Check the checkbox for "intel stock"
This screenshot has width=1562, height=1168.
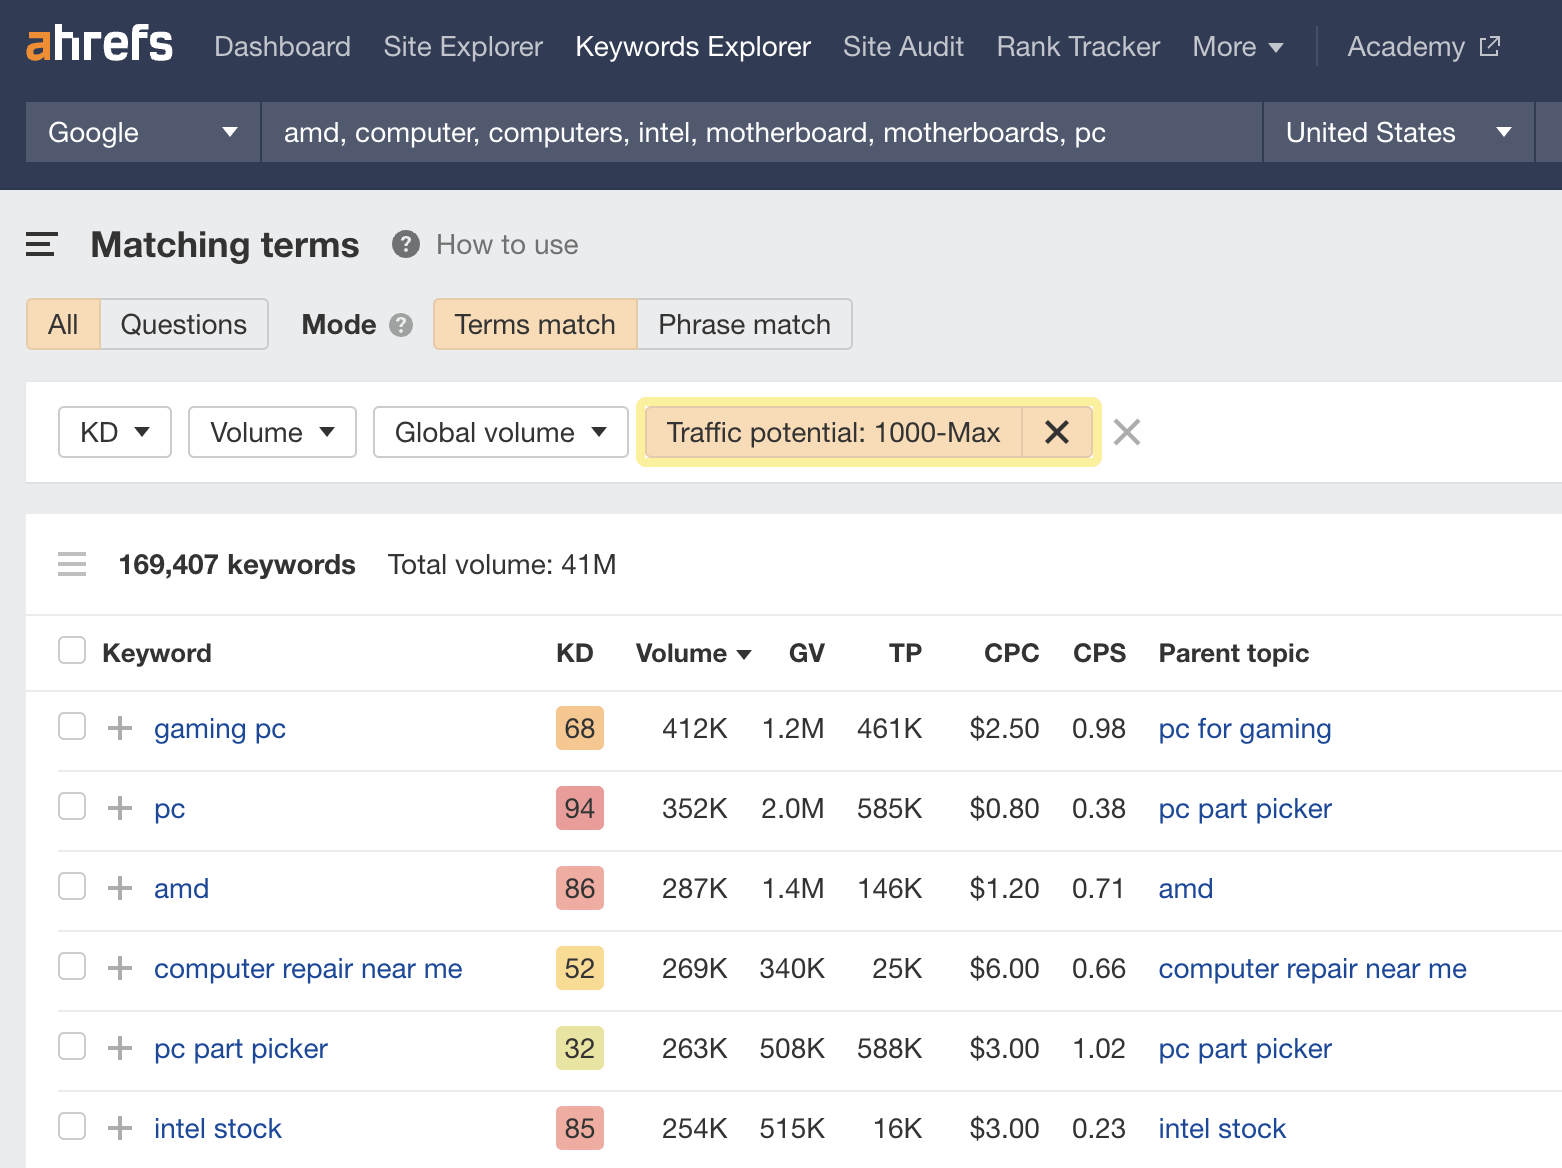71,1126
